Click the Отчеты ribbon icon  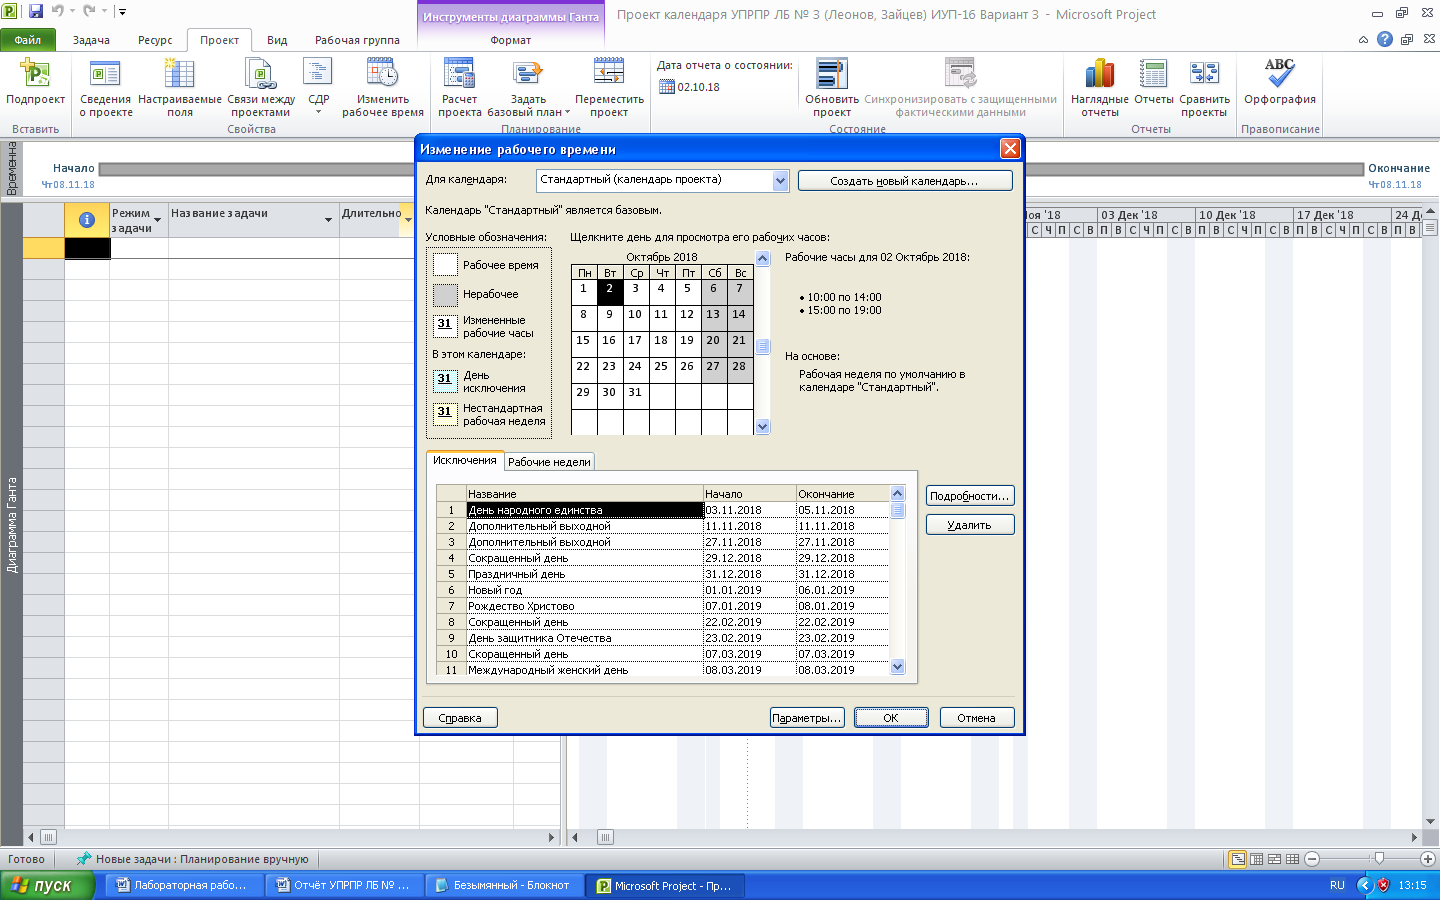[1153, 74]
